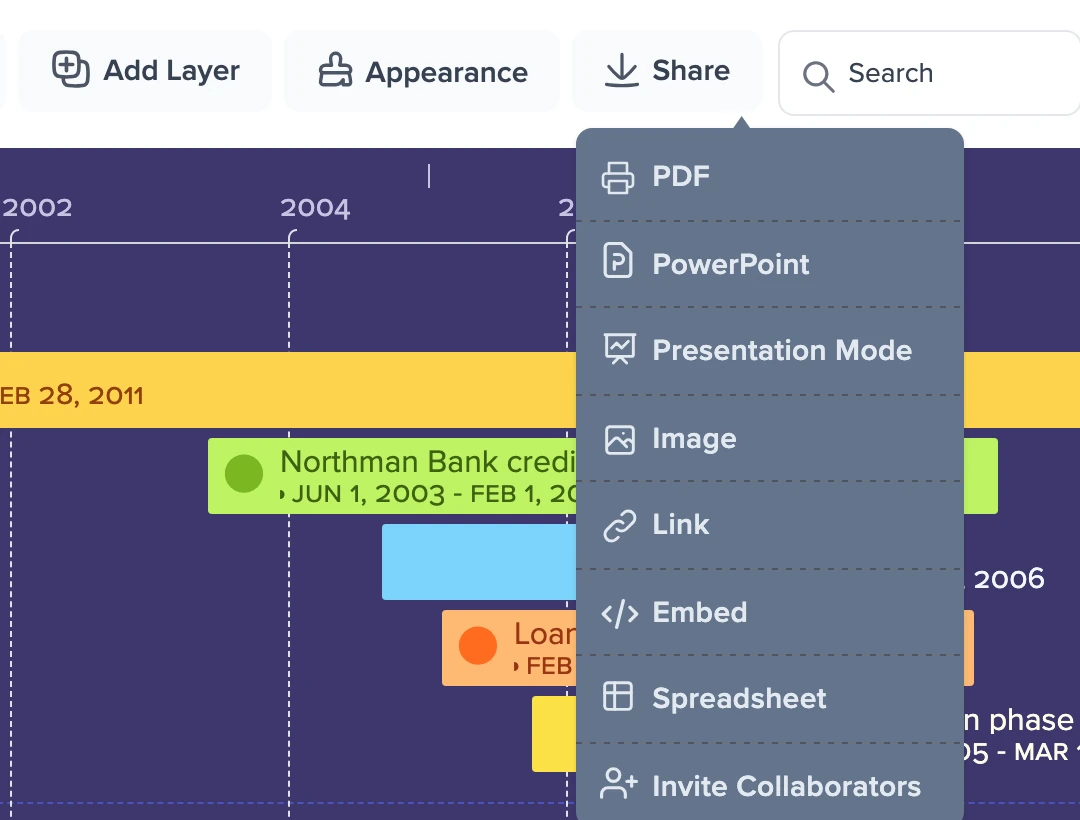The height and width of the screenshot is (820, 1080).
Task: Click the 2004 timeline marker
Action: click(x=315, y=207)
